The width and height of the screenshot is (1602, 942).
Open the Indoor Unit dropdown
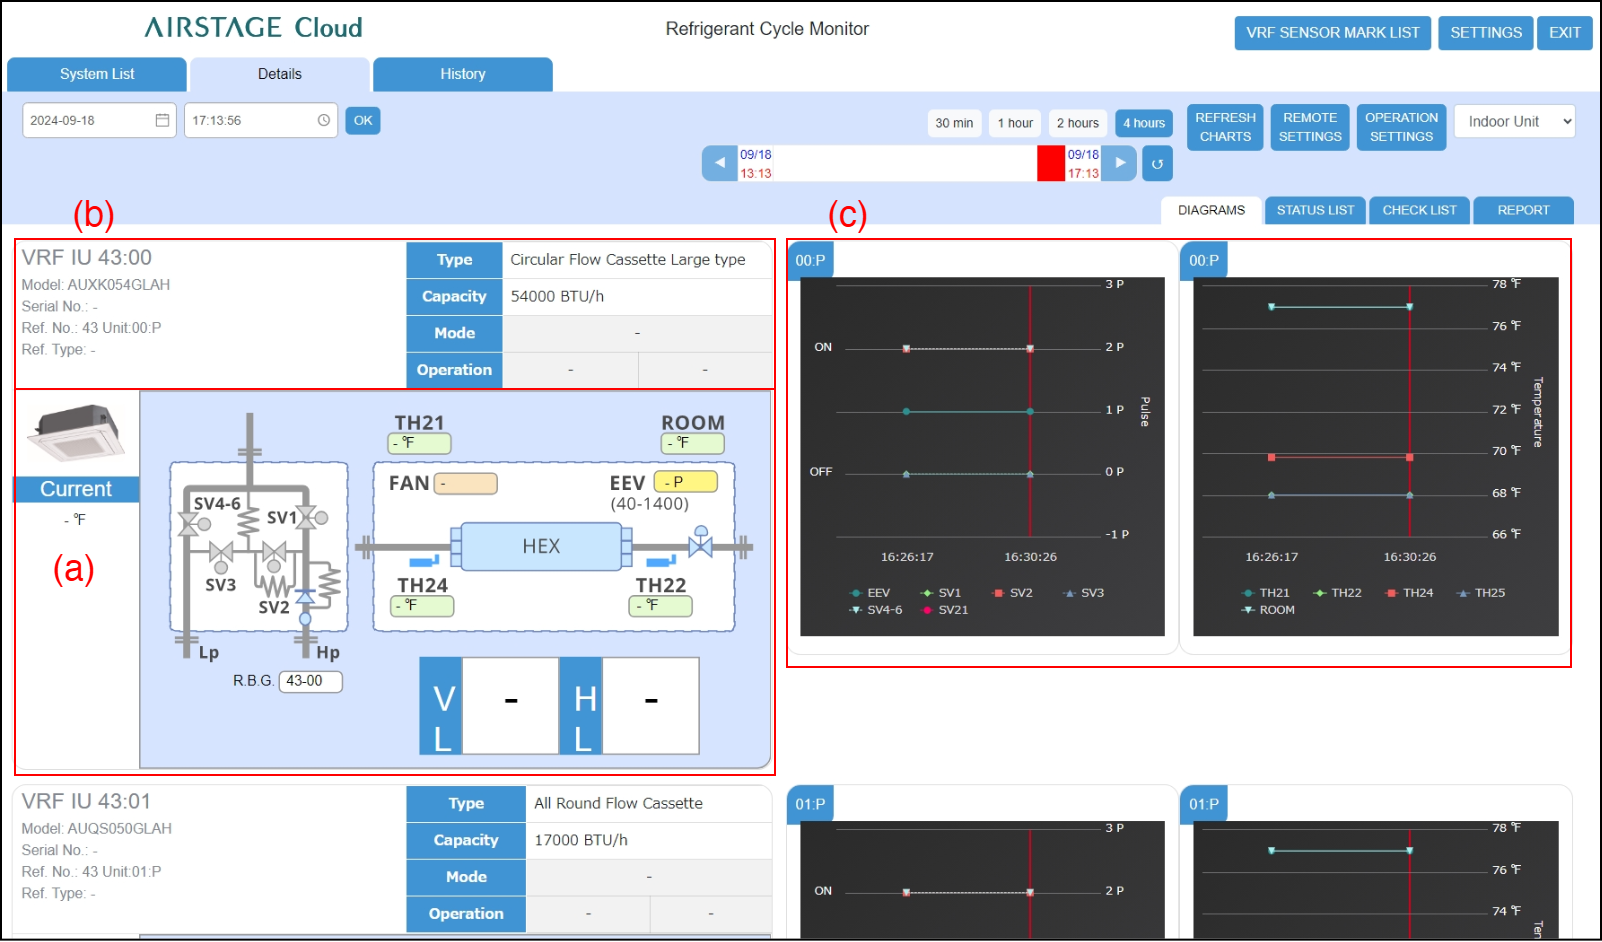(x=1514, y=122)
